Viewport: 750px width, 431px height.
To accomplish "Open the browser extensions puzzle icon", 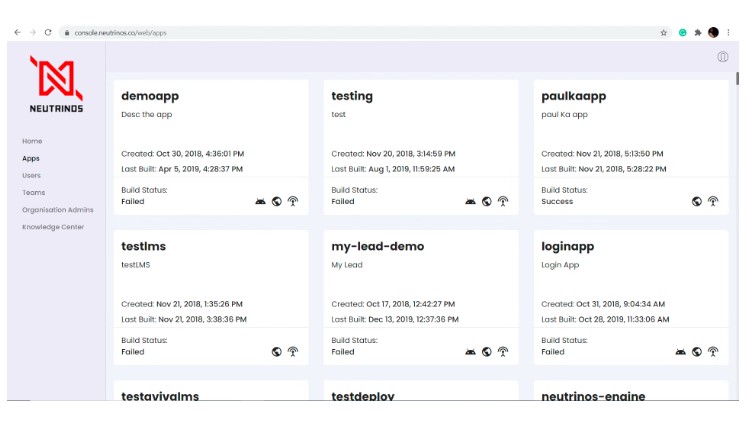I will coord(698,32).
